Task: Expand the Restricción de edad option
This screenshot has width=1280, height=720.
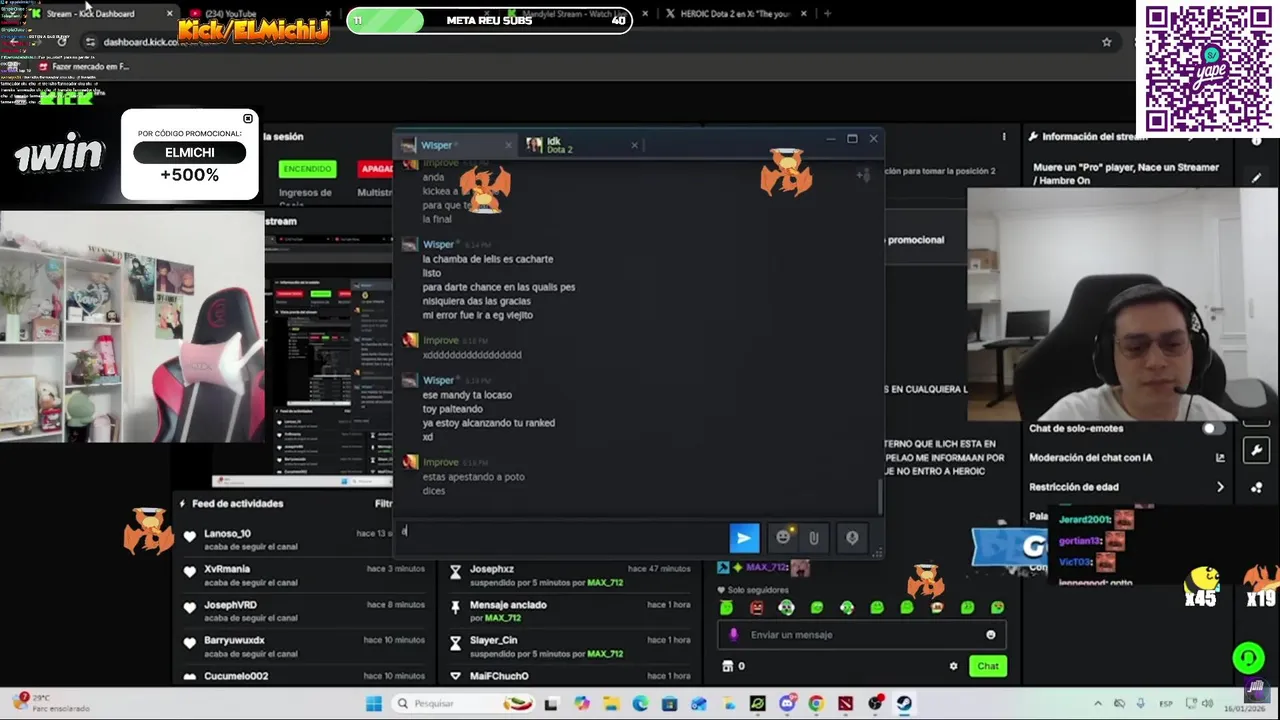Action: (x=1220, y=487)
